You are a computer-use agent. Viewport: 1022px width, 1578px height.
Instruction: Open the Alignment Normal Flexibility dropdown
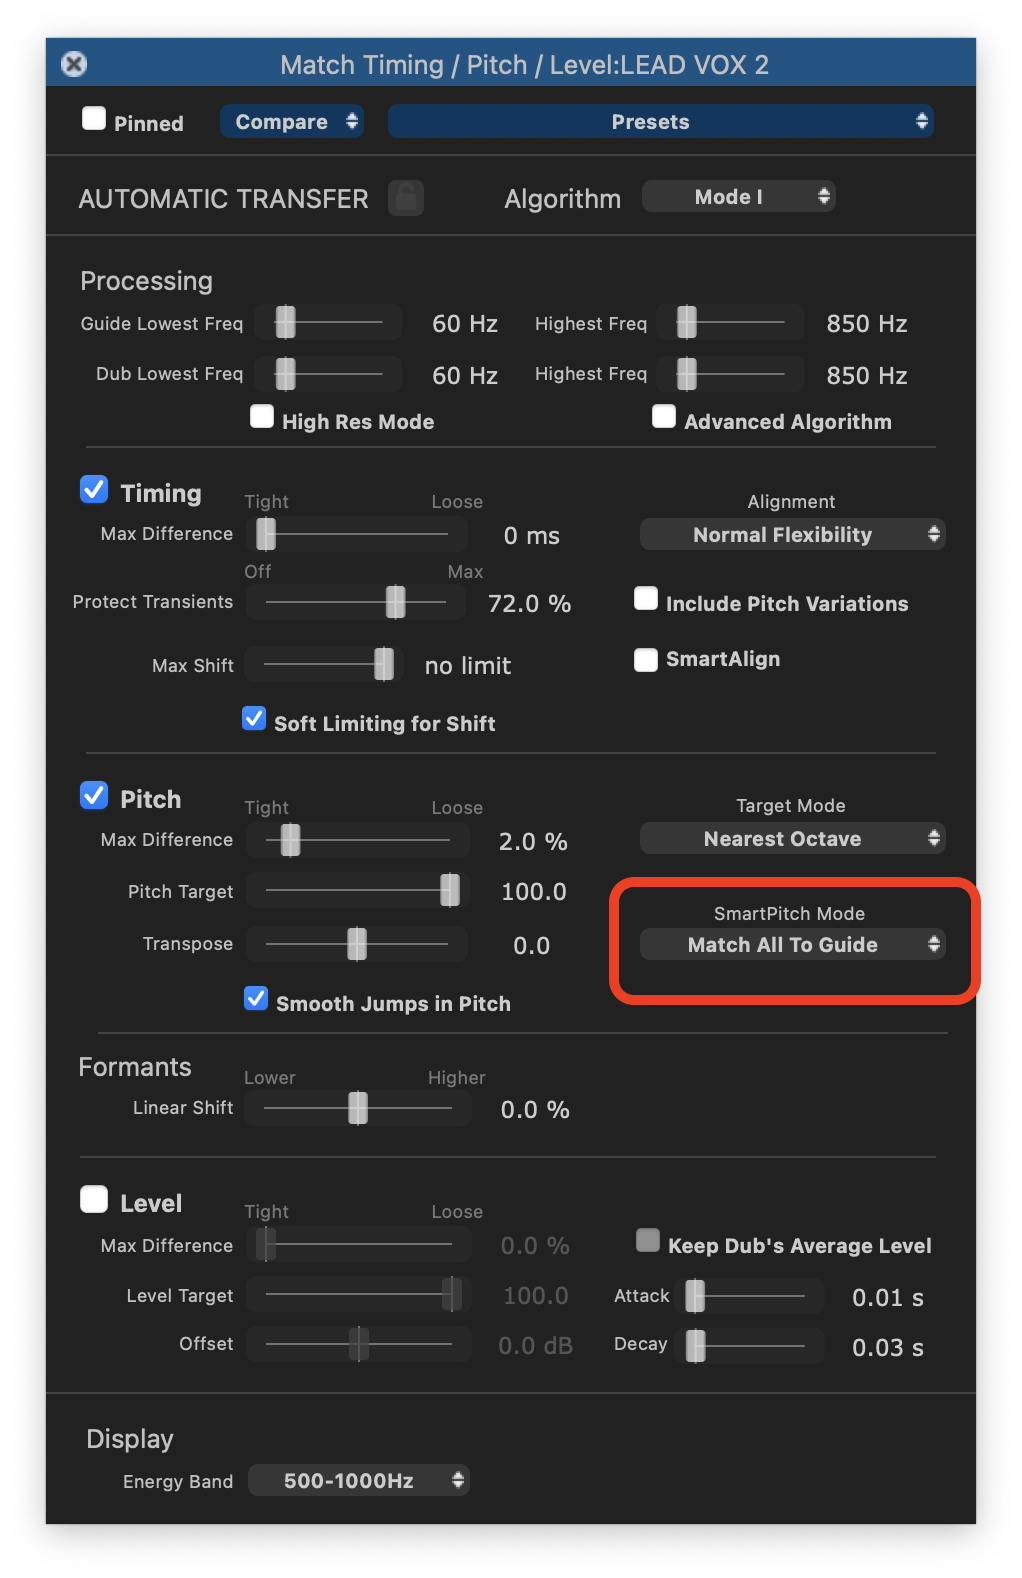791,534
